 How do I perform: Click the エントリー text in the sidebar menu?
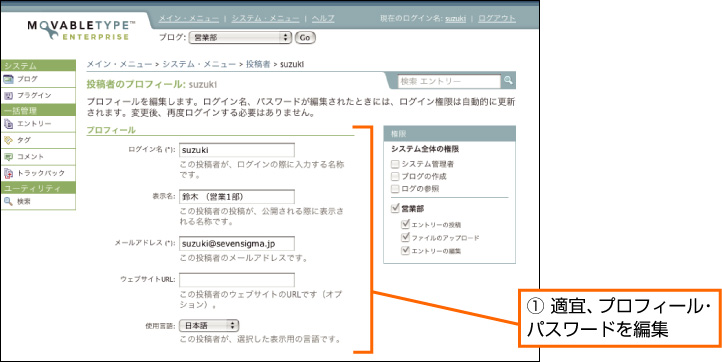click(34, 124)
